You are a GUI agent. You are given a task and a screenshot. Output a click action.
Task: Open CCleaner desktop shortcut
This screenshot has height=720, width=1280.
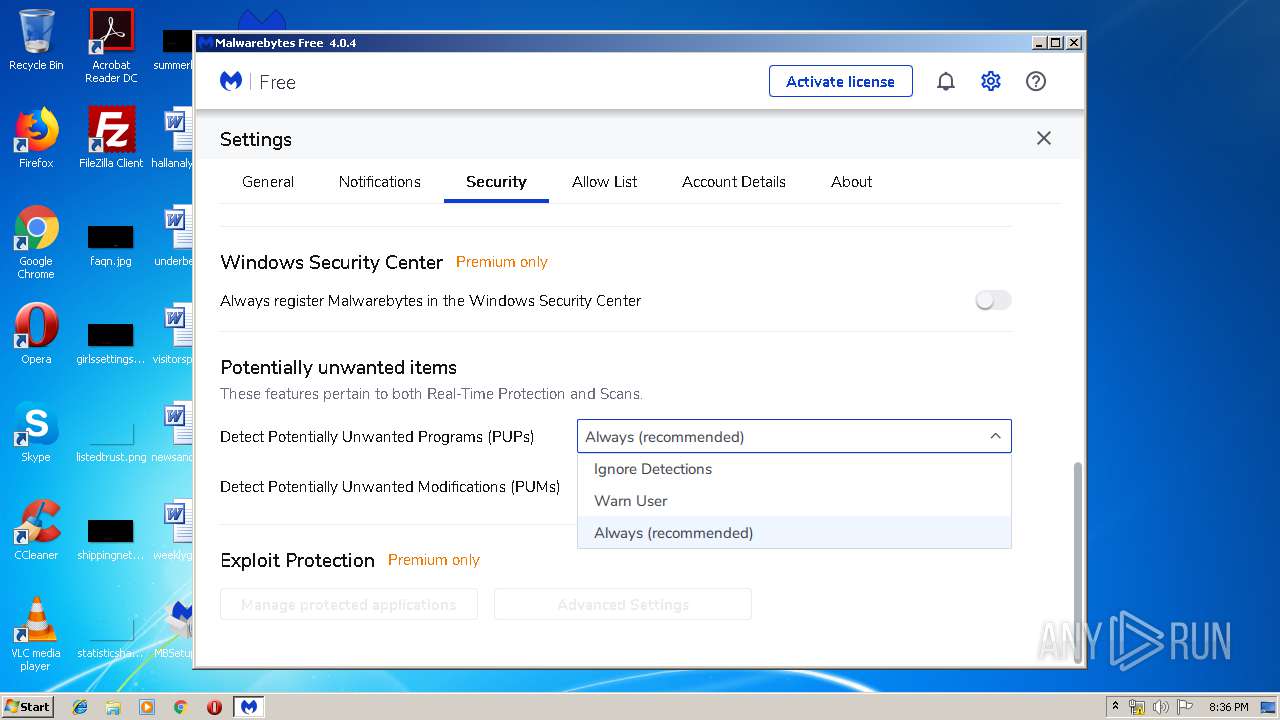[x=36, y=529]
